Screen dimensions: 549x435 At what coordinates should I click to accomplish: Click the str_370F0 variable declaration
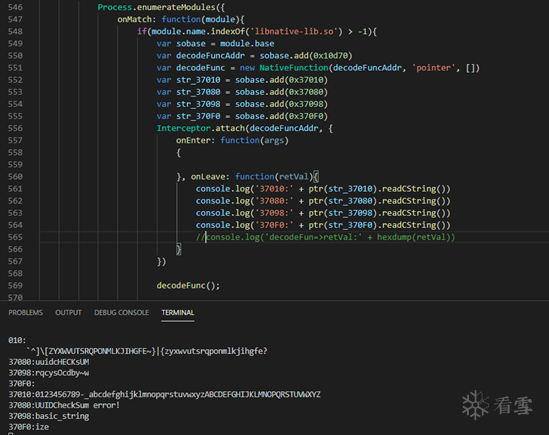click(x=198, y=116)
